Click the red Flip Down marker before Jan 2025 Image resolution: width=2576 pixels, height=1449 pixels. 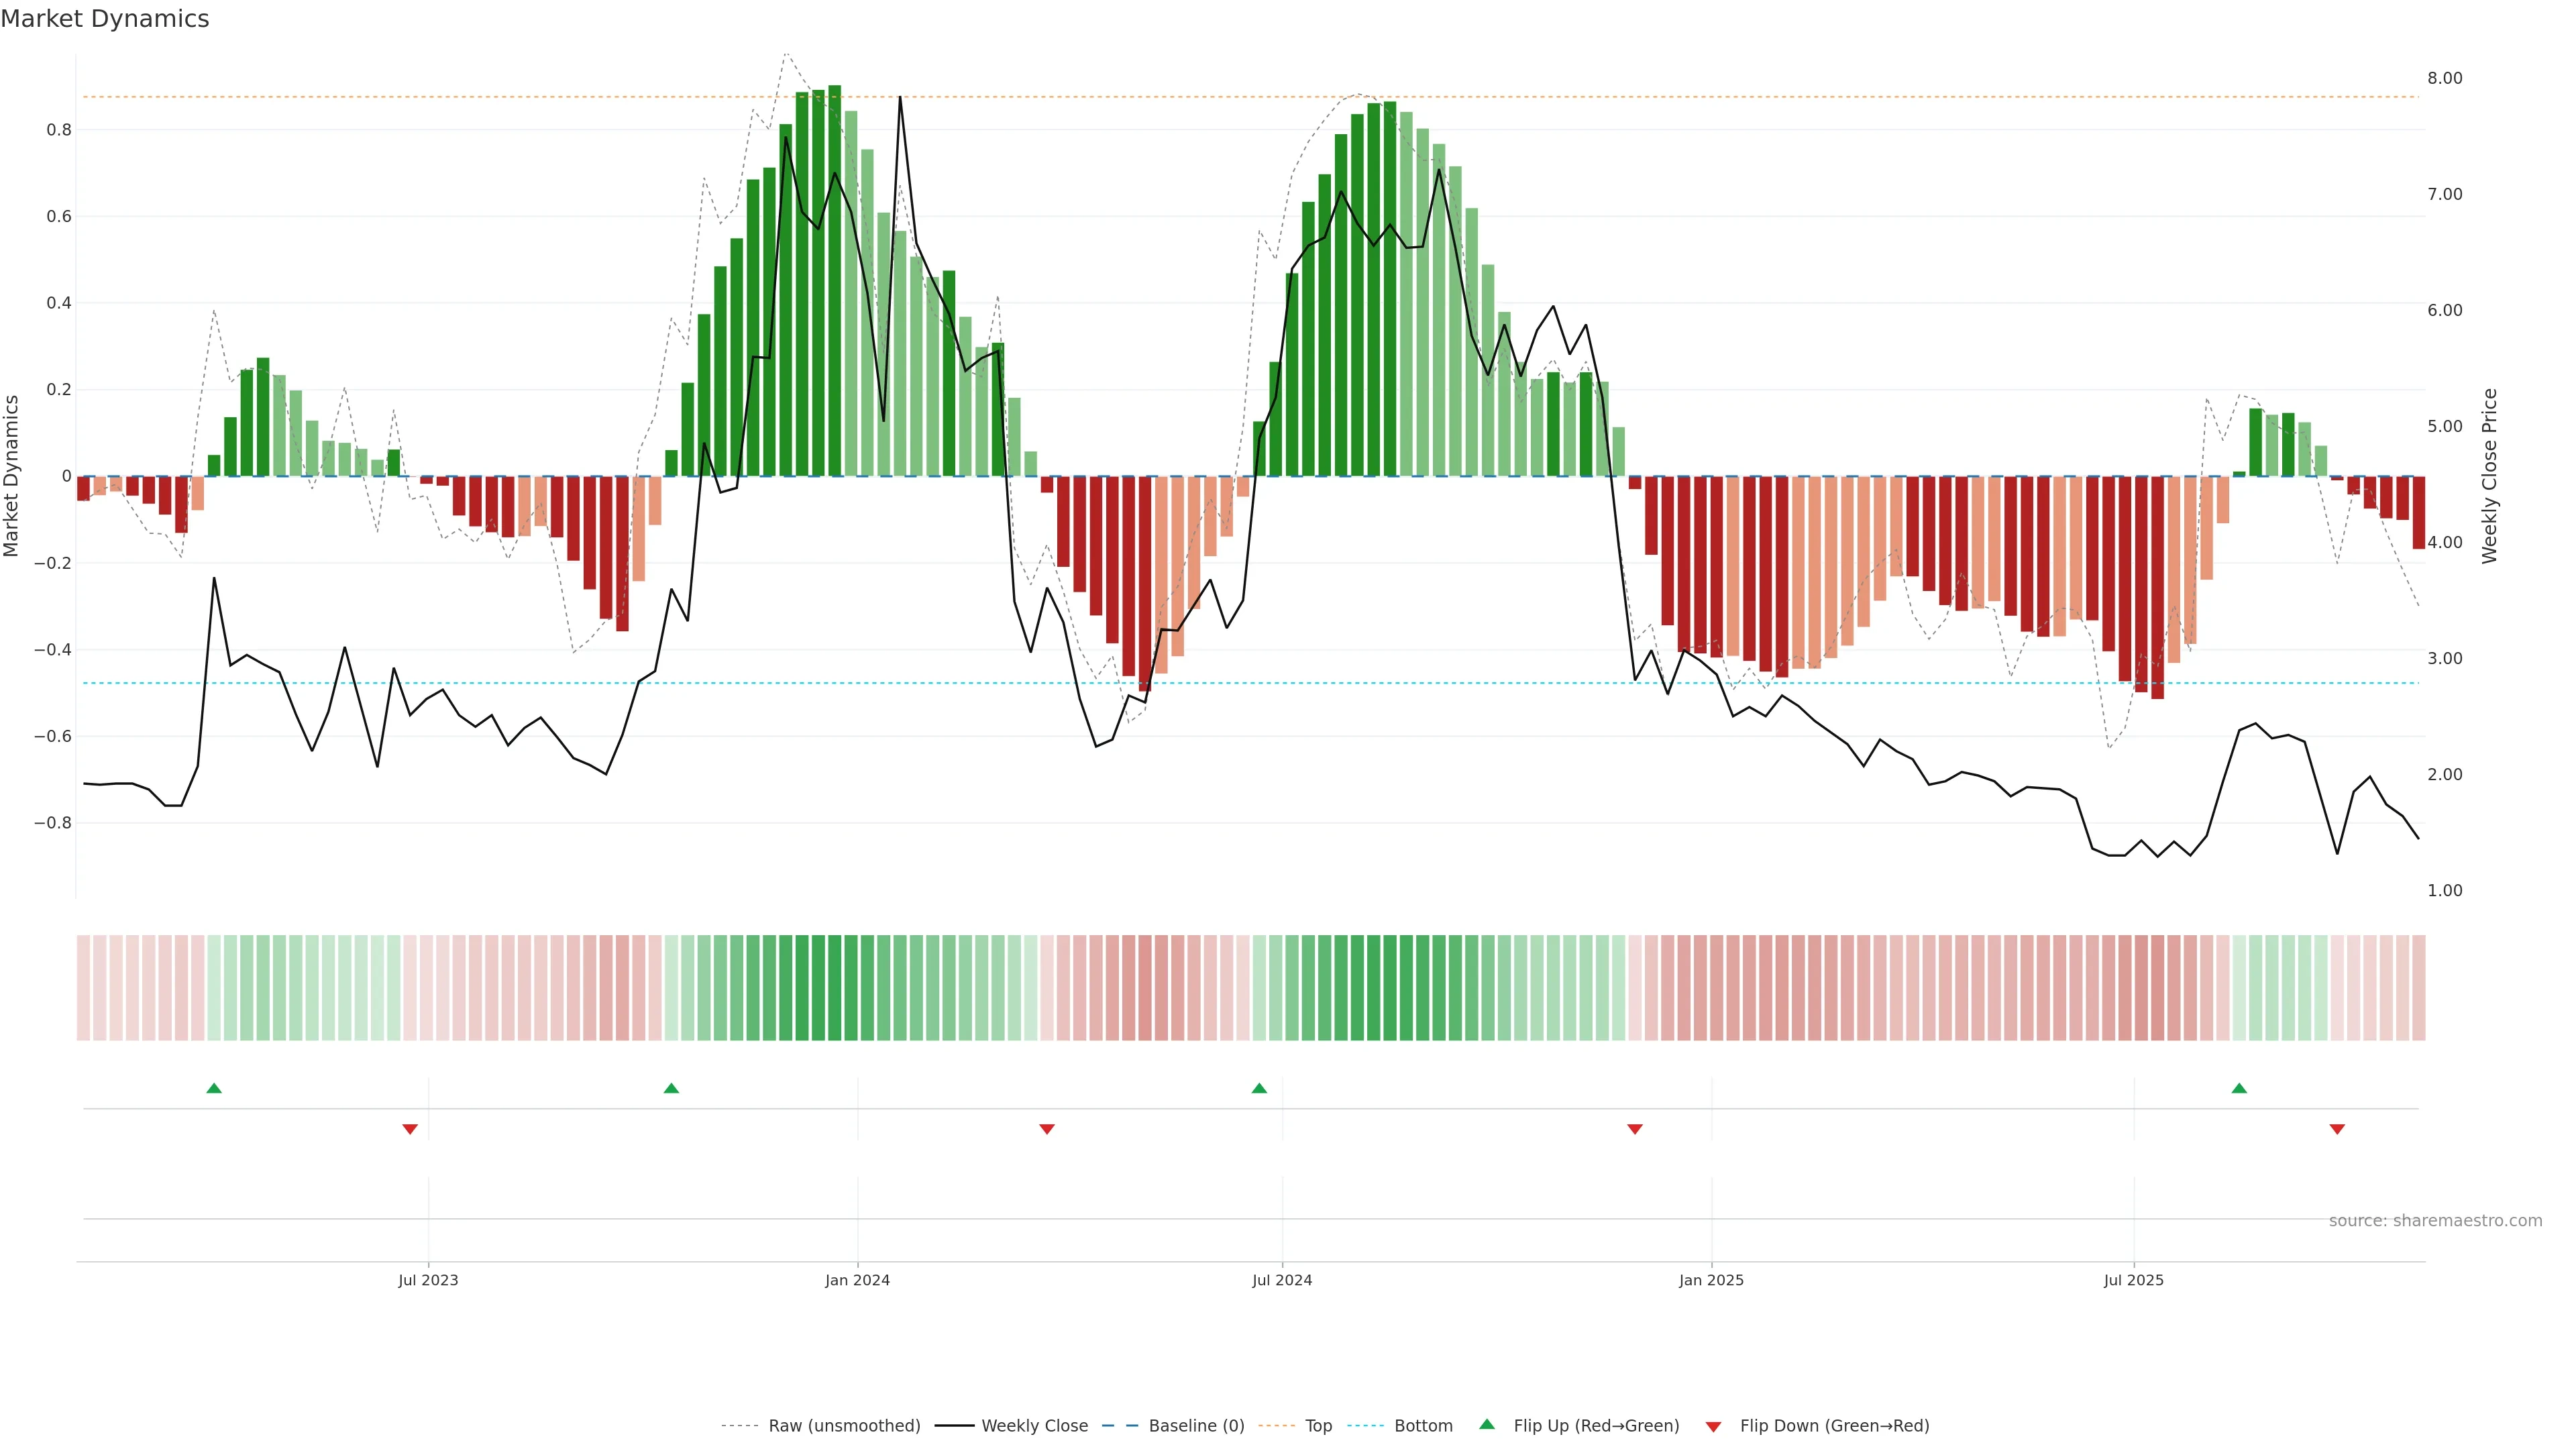(1635, 1129)
